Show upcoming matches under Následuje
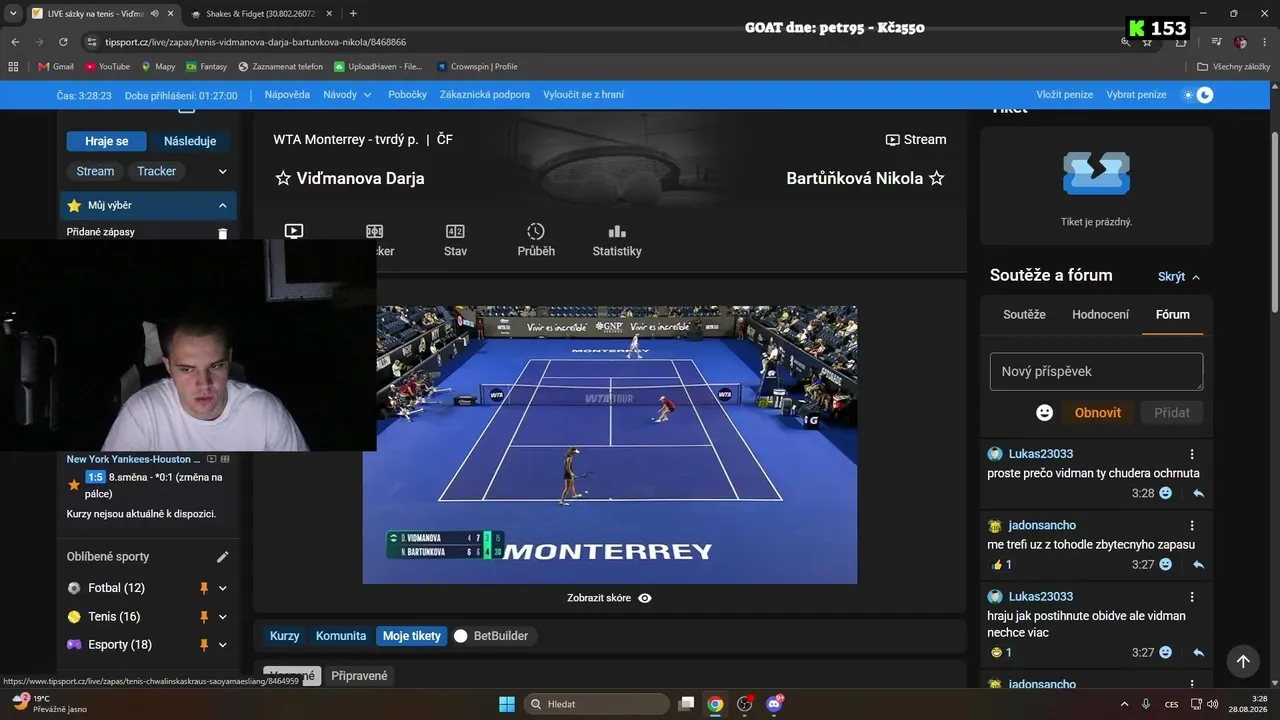This screenshot has height=720, width=1280. 190,142
